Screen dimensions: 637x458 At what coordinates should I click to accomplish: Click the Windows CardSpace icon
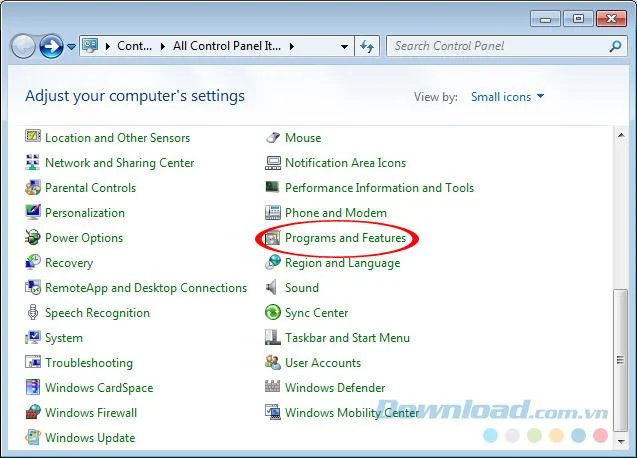(32, 387)
